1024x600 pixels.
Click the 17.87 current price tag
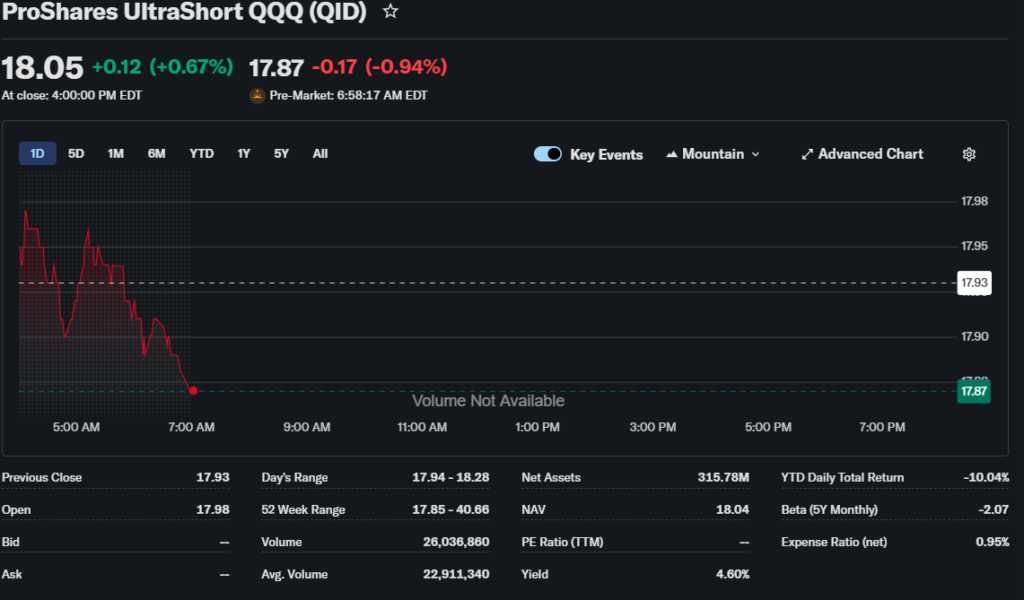tap(973, 391)
